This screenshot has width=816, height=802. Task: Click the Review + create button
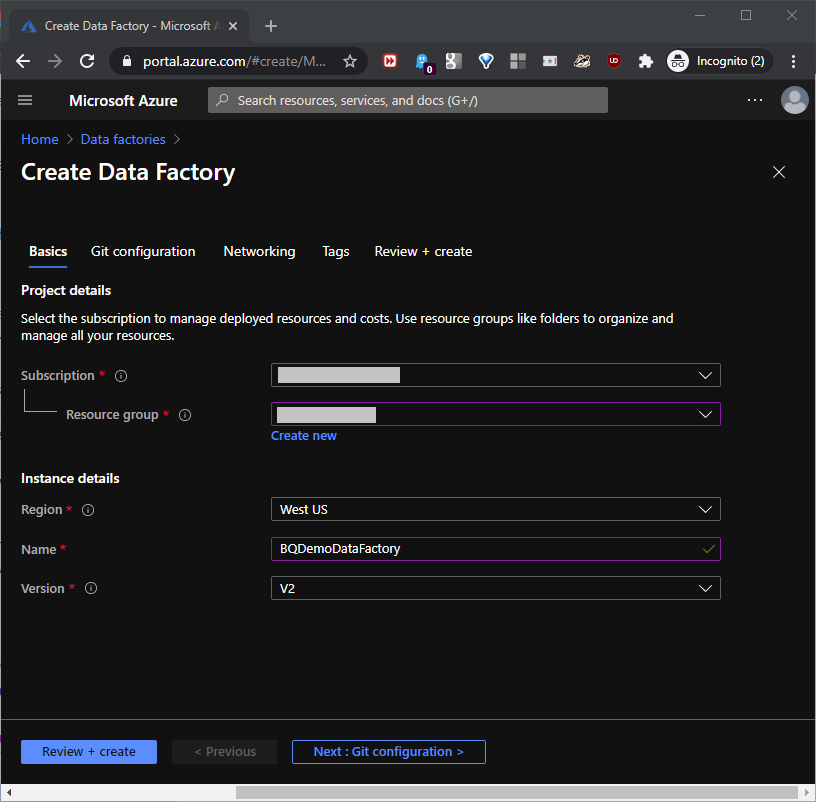pos(89,752)
